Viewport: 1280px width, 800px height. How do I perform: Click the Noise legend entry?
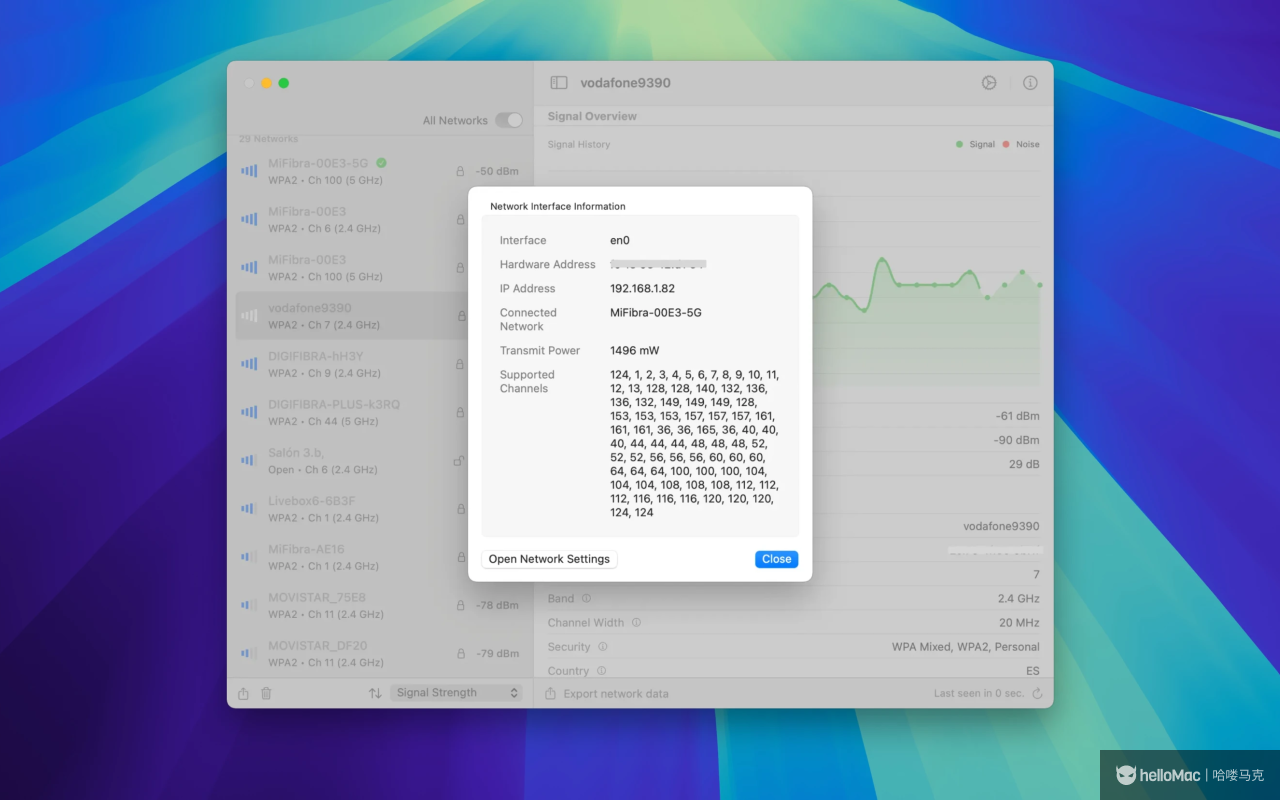1021,144
